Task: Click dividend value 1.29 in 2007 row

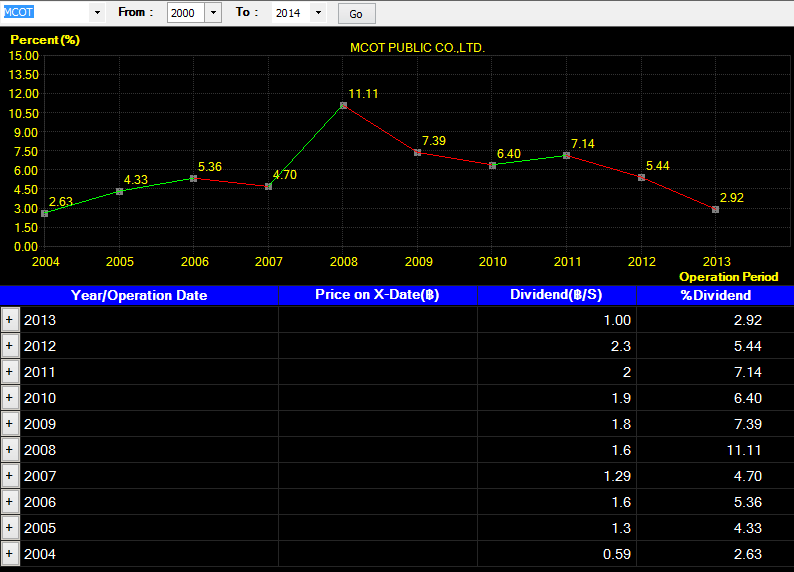Action: pyautogui.click(x=617, y=476)
